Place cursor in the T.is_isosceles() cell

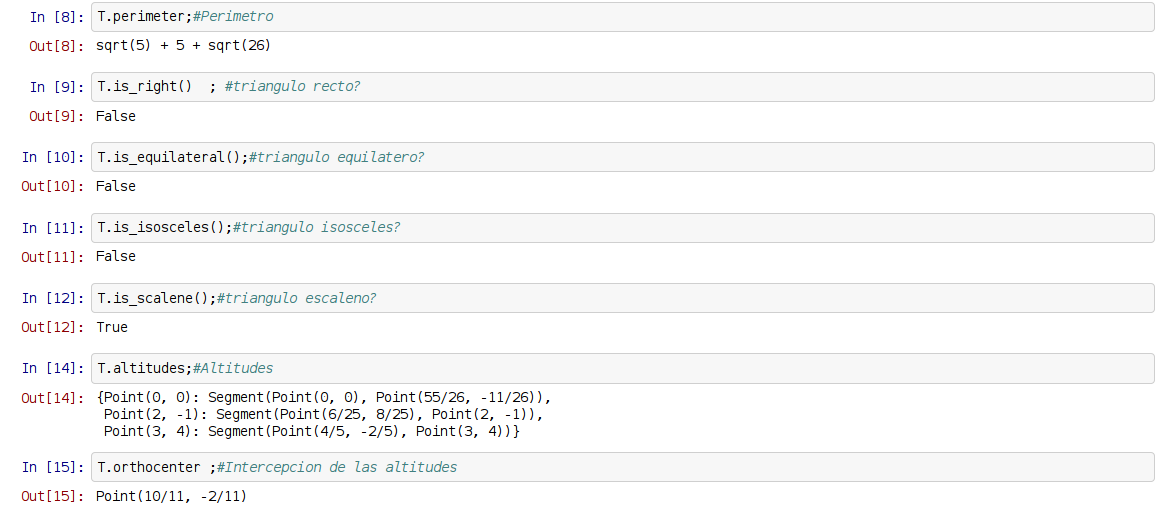pos(620,227)
